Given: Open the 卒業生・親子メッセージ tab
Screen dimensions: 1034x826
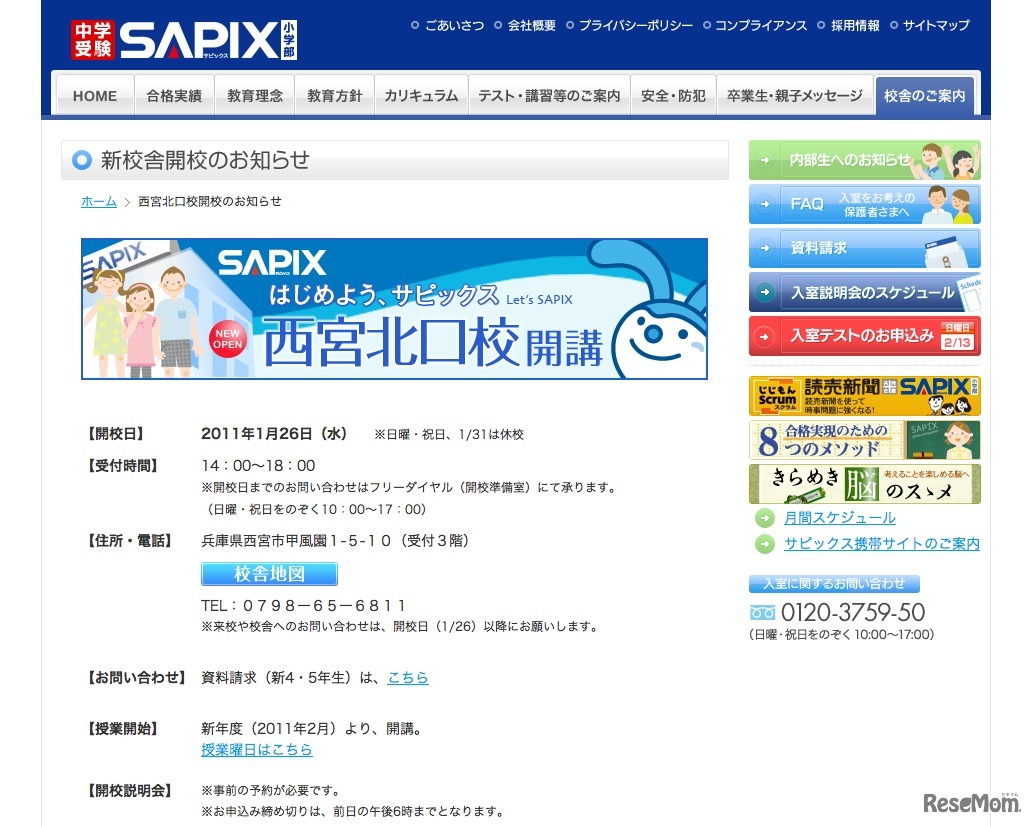Looking at the screenshot, I should tap(795, 96).
